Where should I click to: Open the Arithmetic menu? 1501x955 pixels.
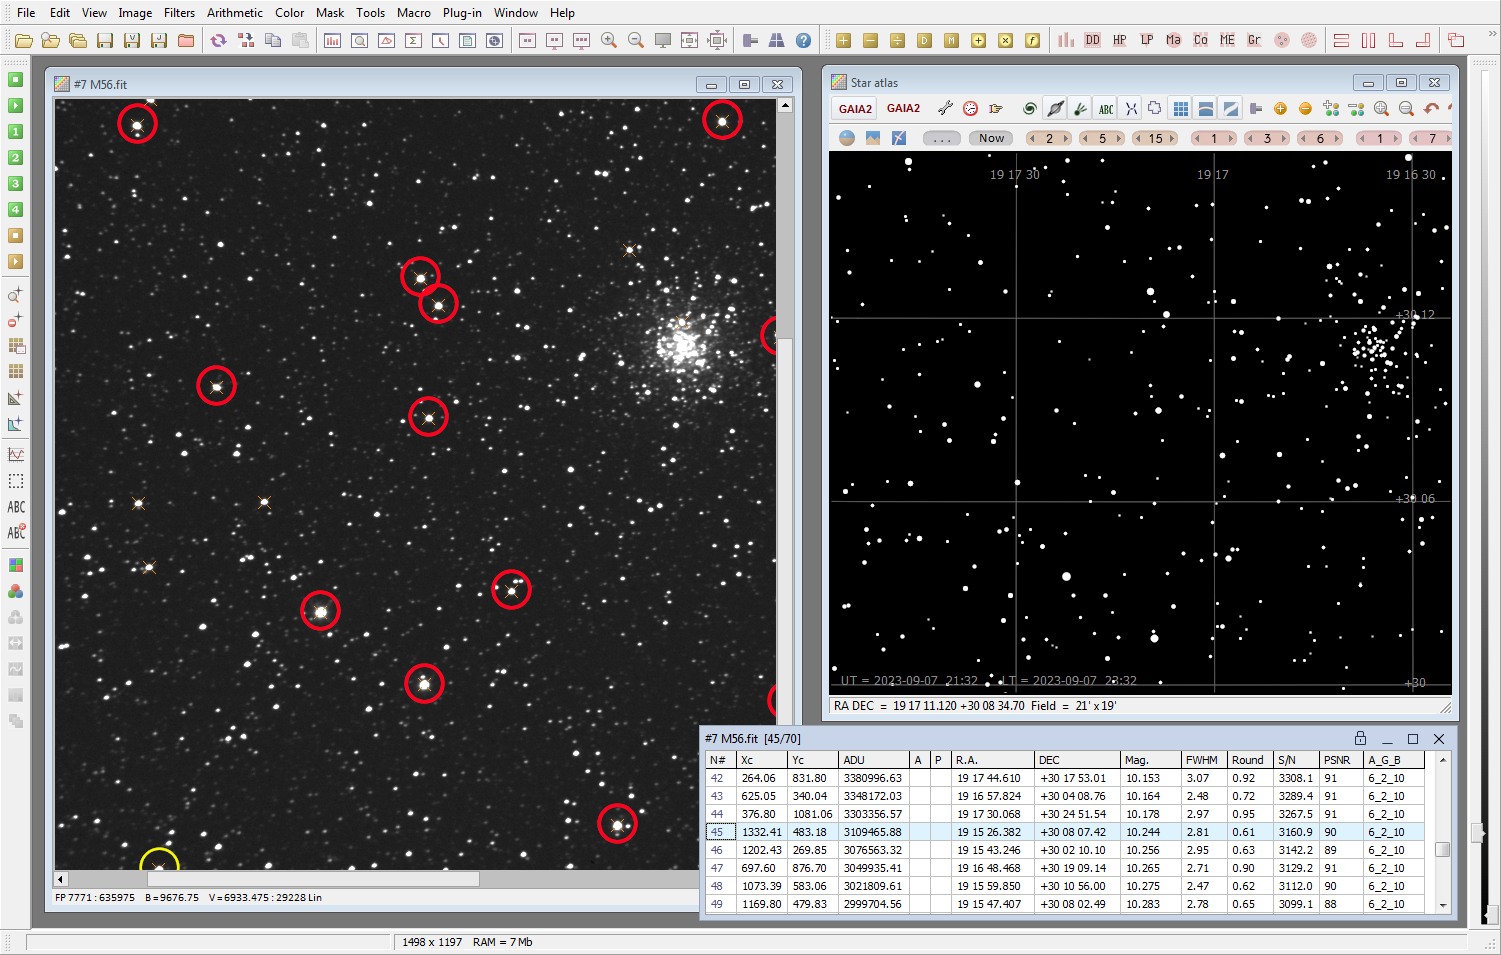pos(235,13)
